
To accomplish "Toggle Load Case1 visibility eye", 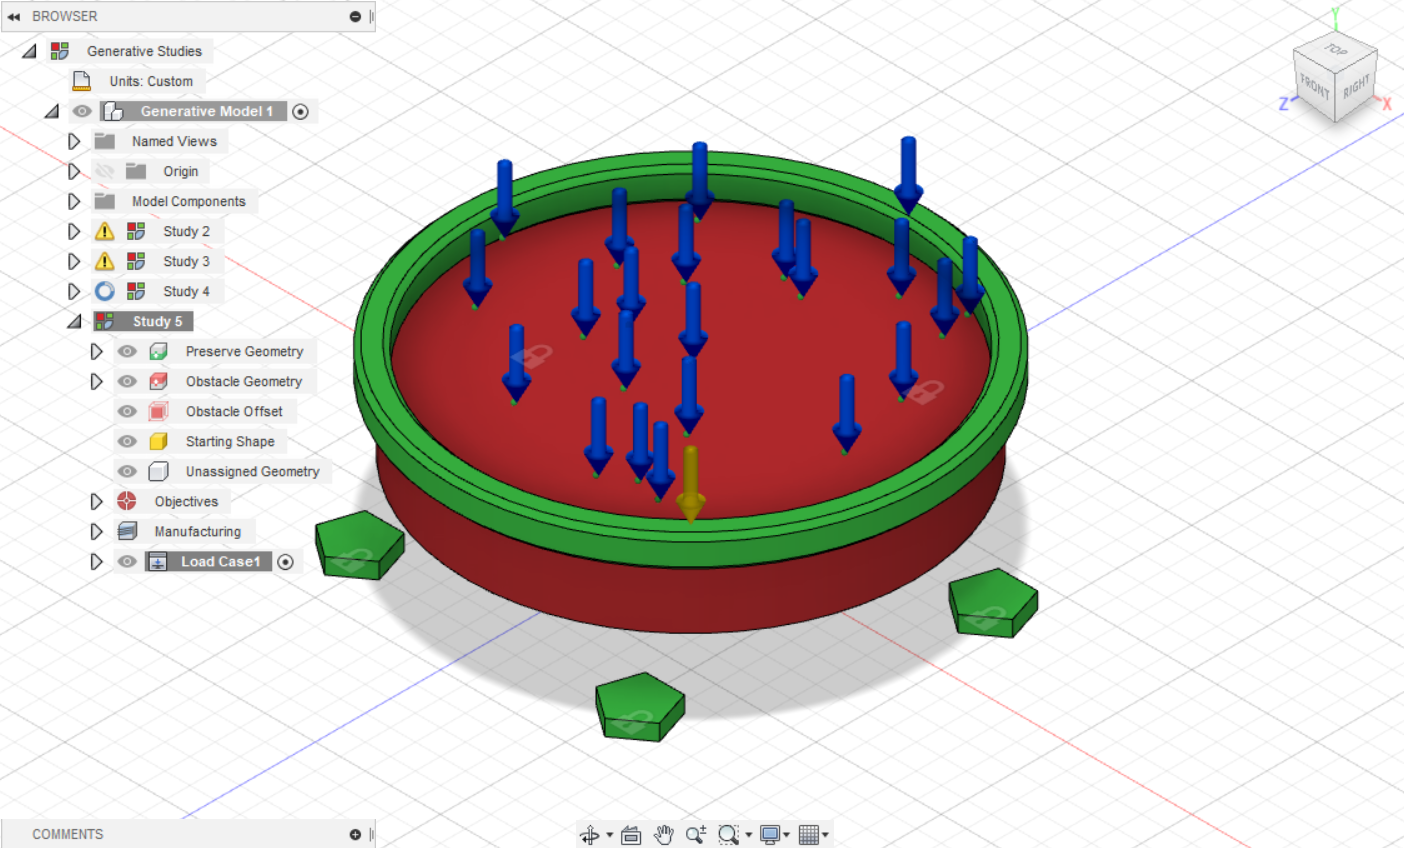I will pyautogui.click(x=127, y=561).
